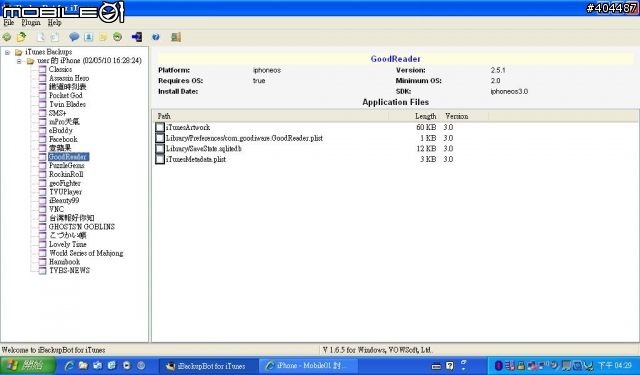Sort by the Version column header
Screen dimensions: 640x375
464,116
